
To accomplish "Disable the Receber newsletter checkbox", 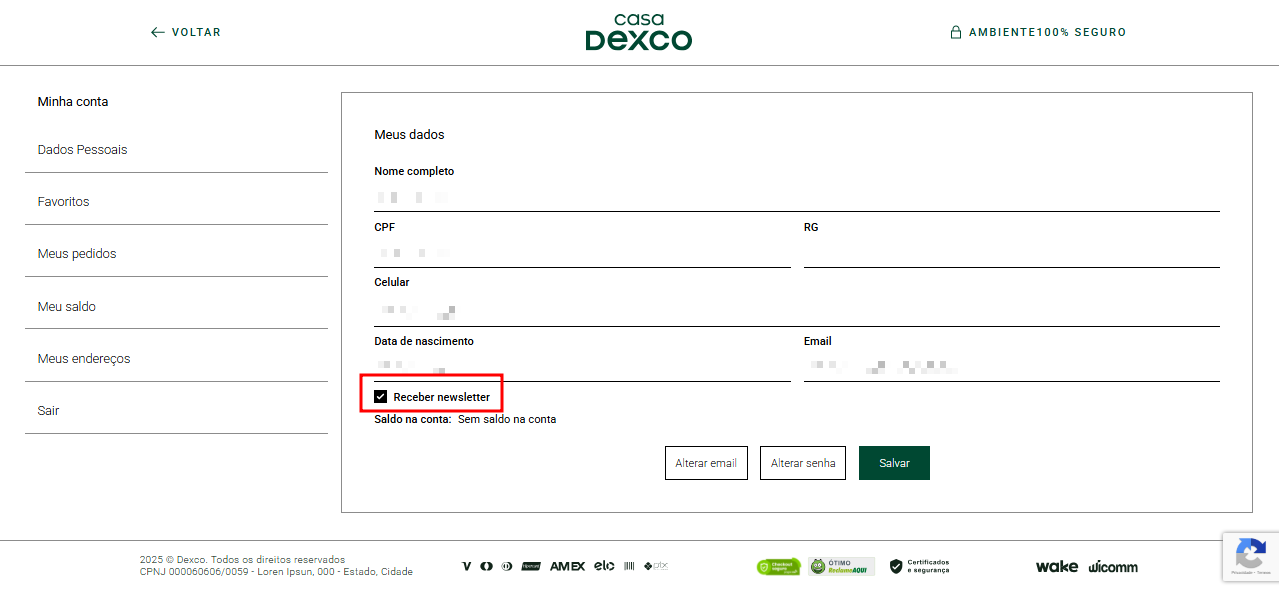I will pyautogui.click(x=380, y=396).
